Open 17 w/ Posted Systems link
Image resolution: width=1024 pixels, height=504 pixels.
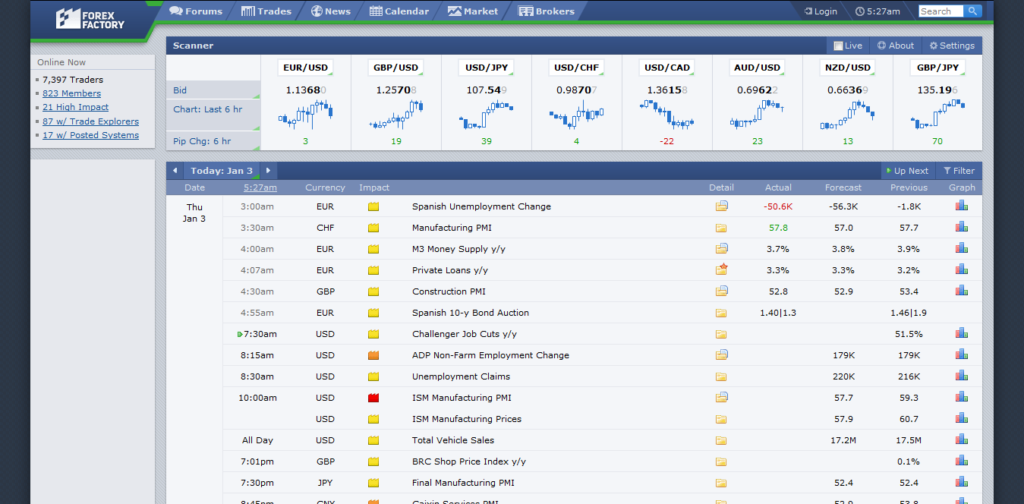click(91, 135)
